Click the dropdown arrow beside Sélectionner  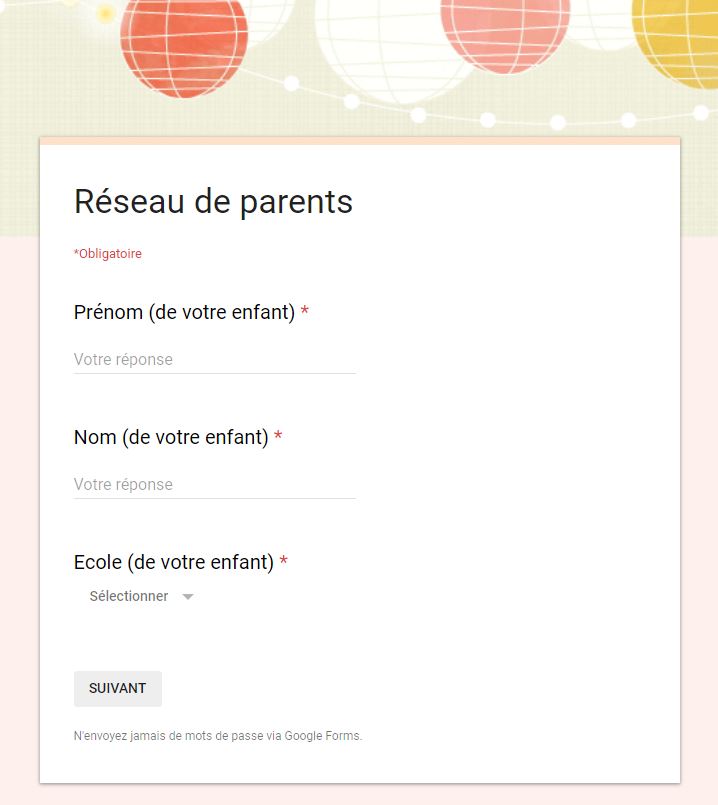pyautogui.click(x=188, y=597)
